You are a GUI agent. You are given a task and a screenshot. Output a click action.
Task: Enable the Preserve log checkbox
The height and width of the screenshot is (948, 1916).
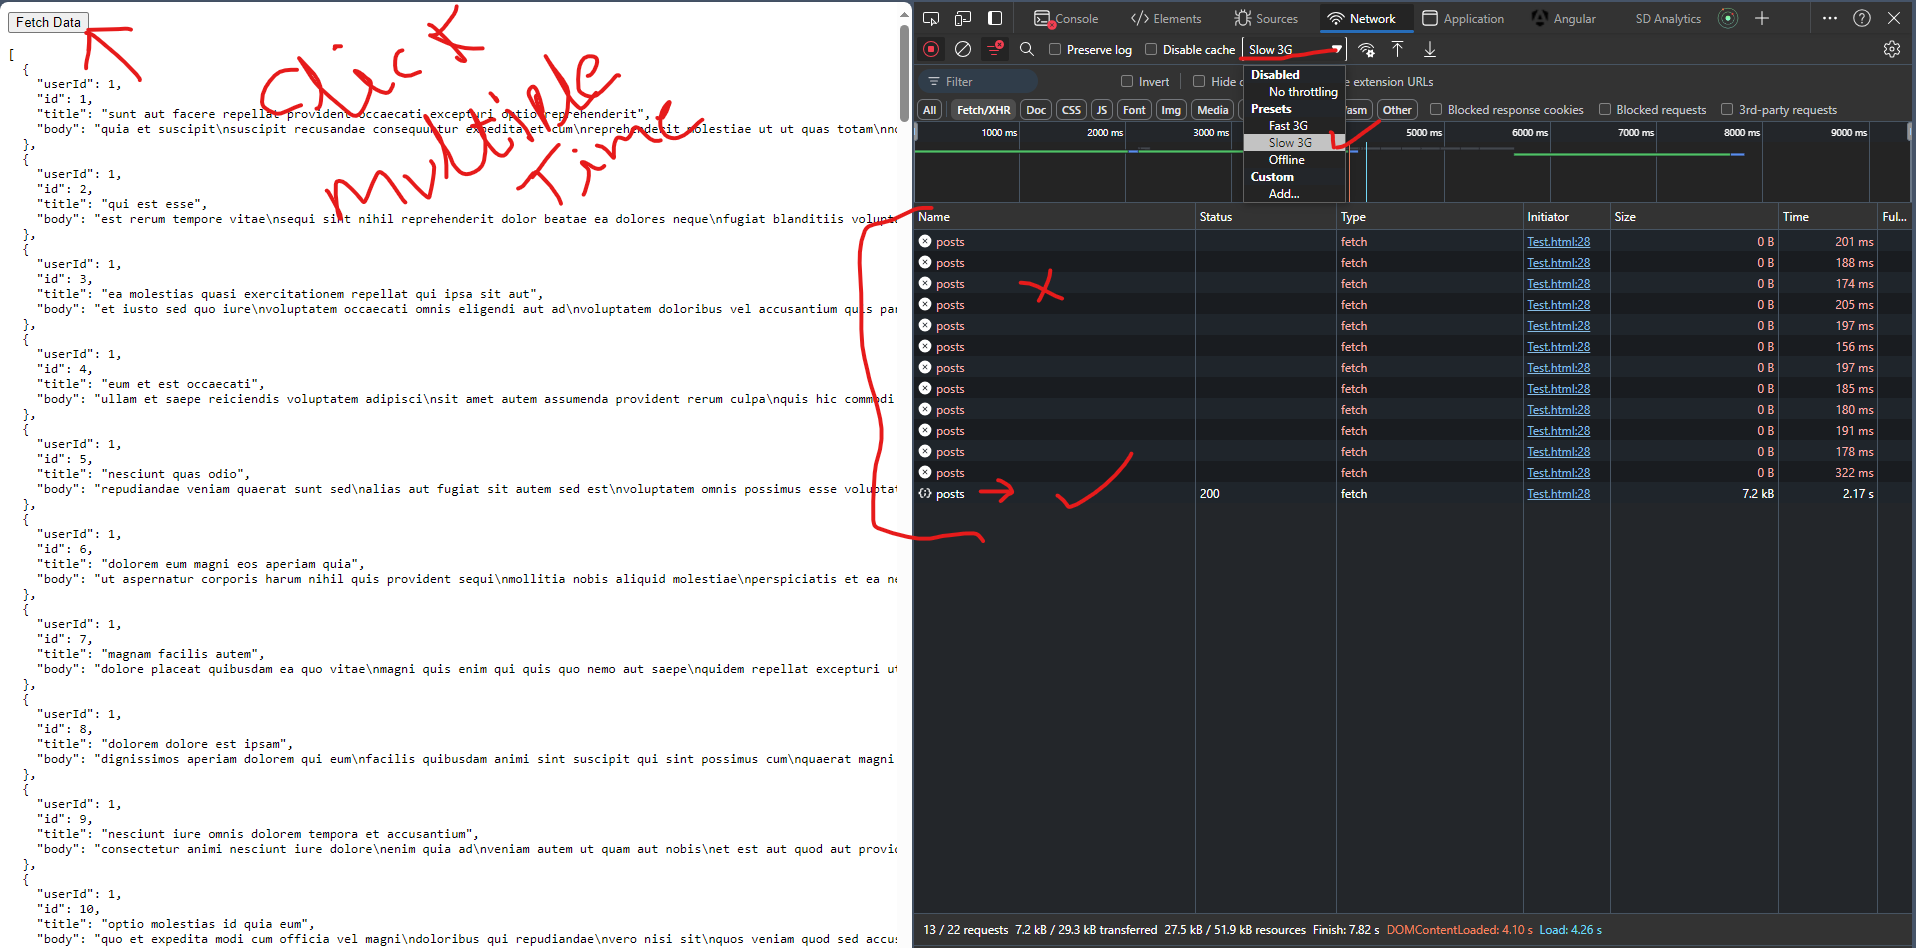(1055, 49)
